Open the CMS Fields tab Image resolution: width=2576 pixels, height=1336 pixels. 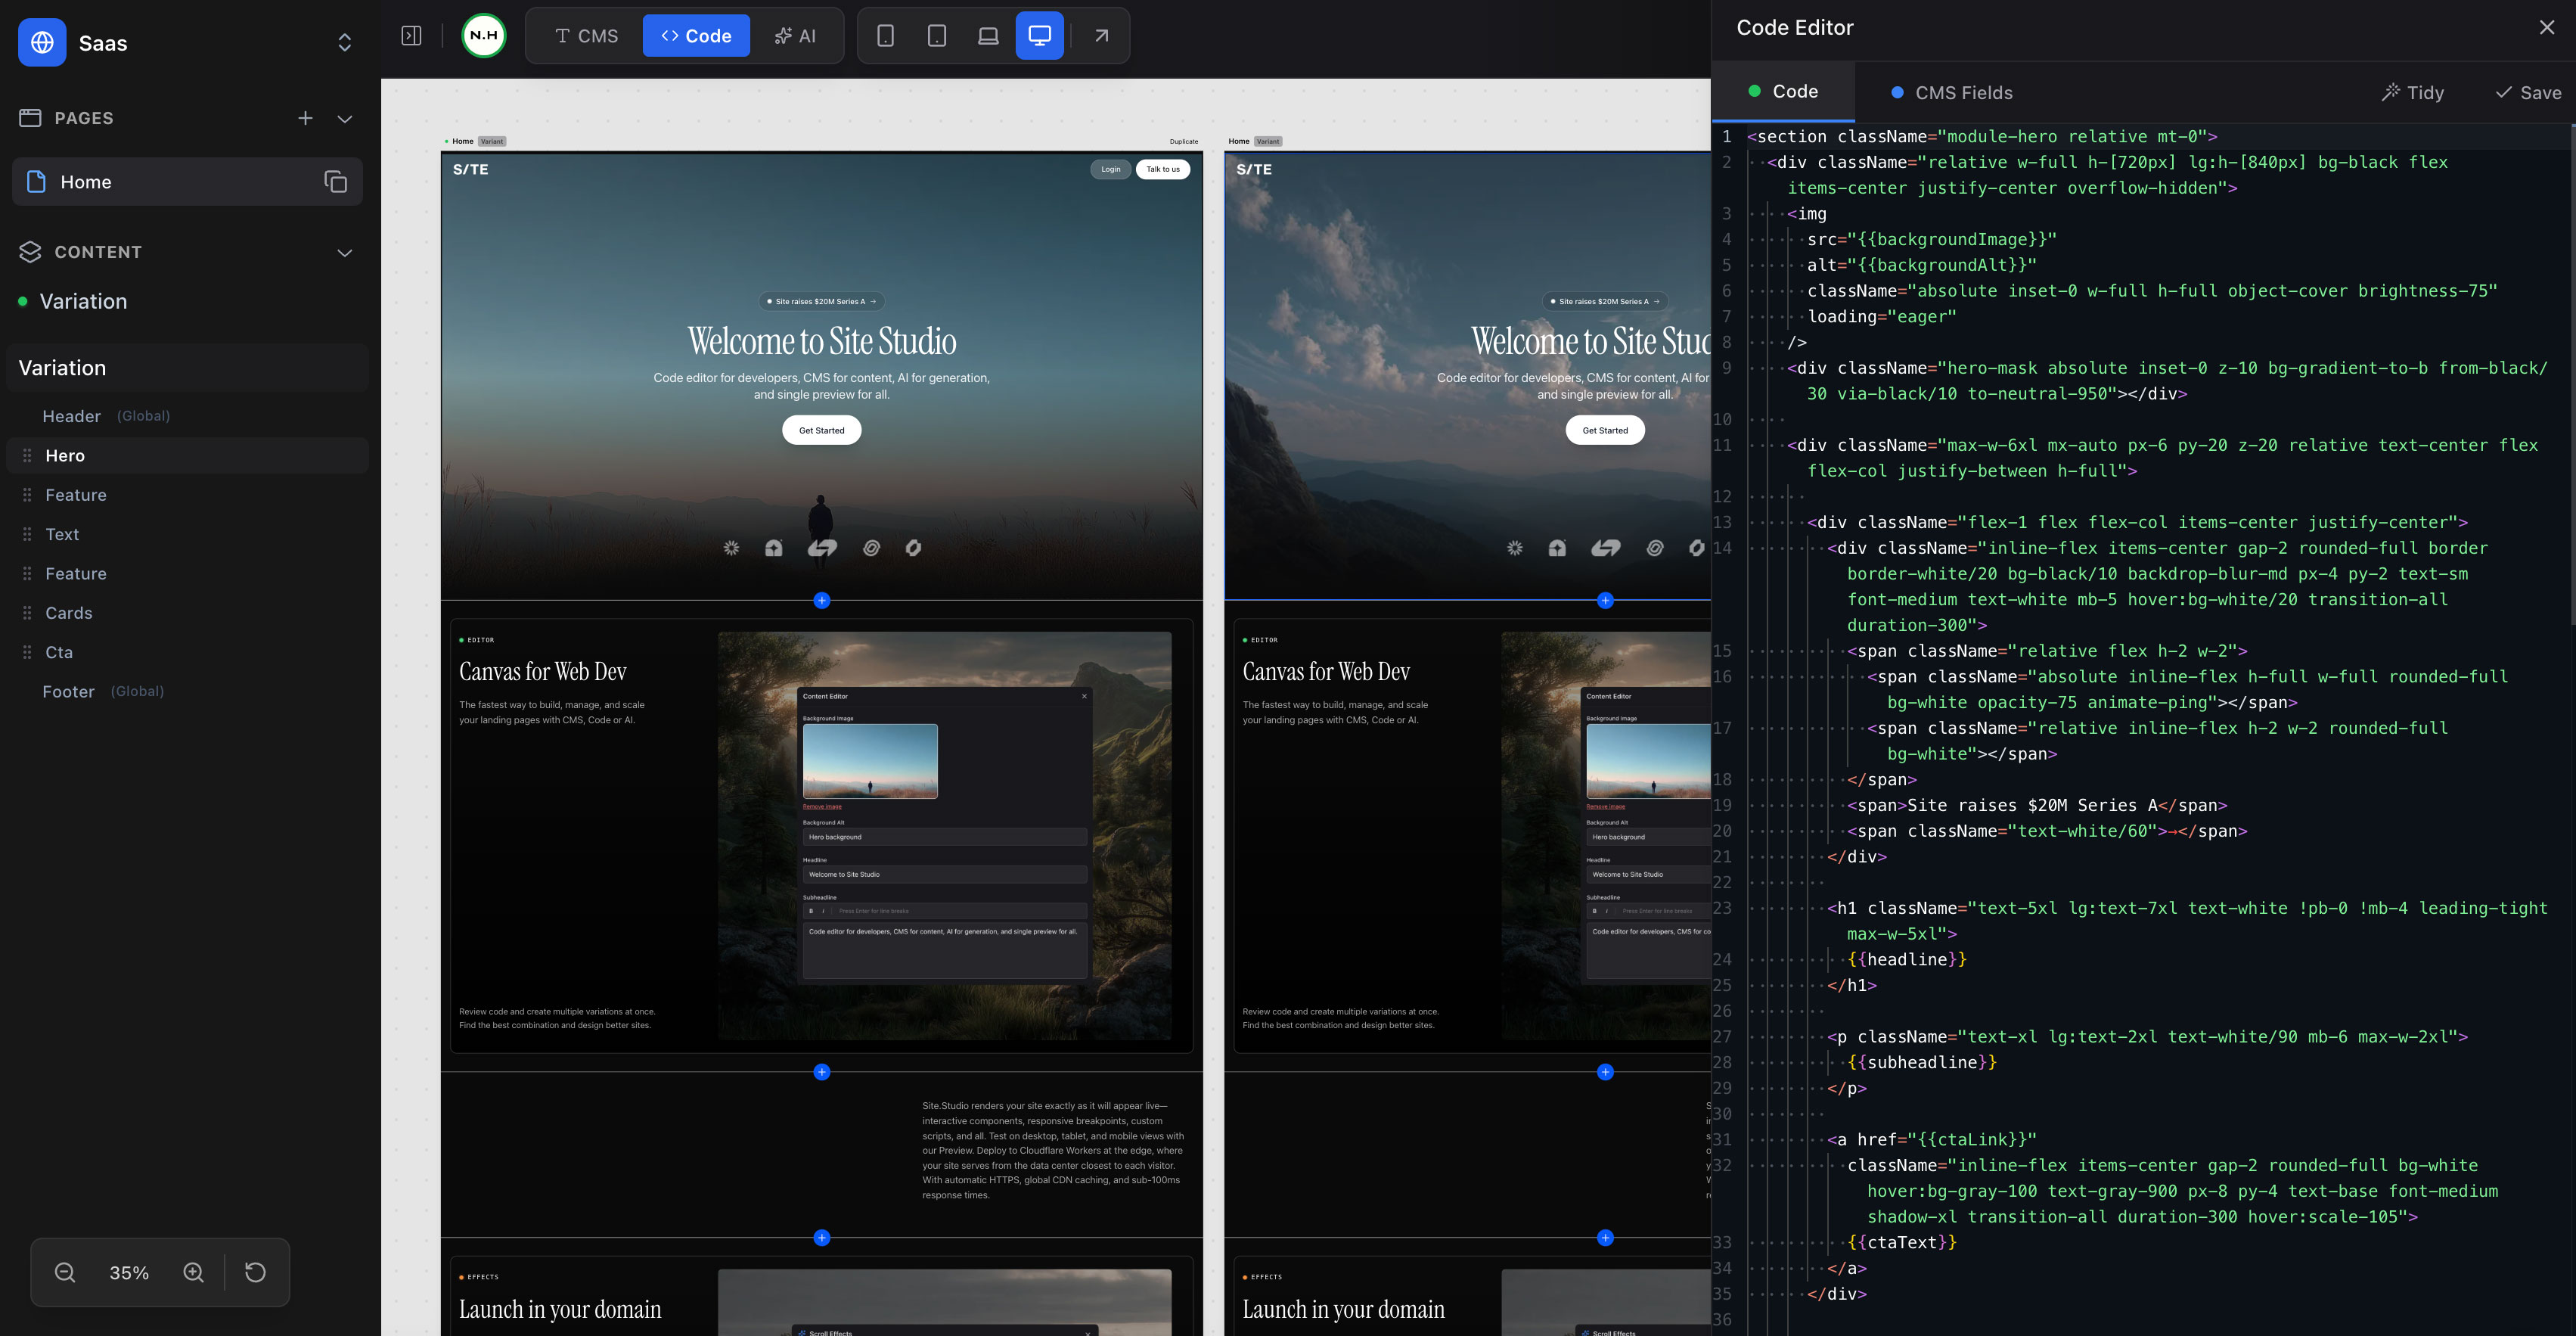[1952, 93]
